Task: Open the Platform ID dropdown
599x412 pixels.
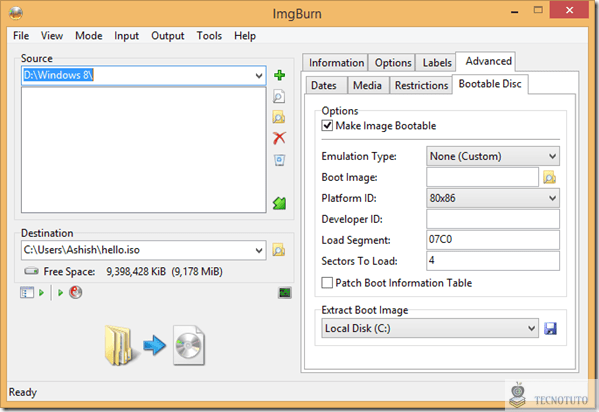Action: (x=493, y=198)
